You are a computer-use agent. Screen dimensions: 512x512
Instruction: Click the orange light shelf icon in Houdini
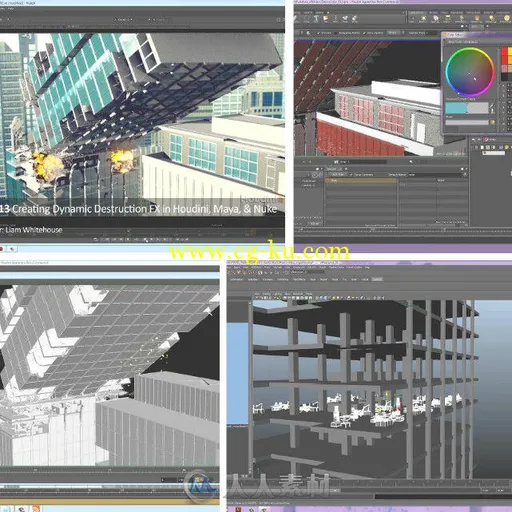pos(477,19)
